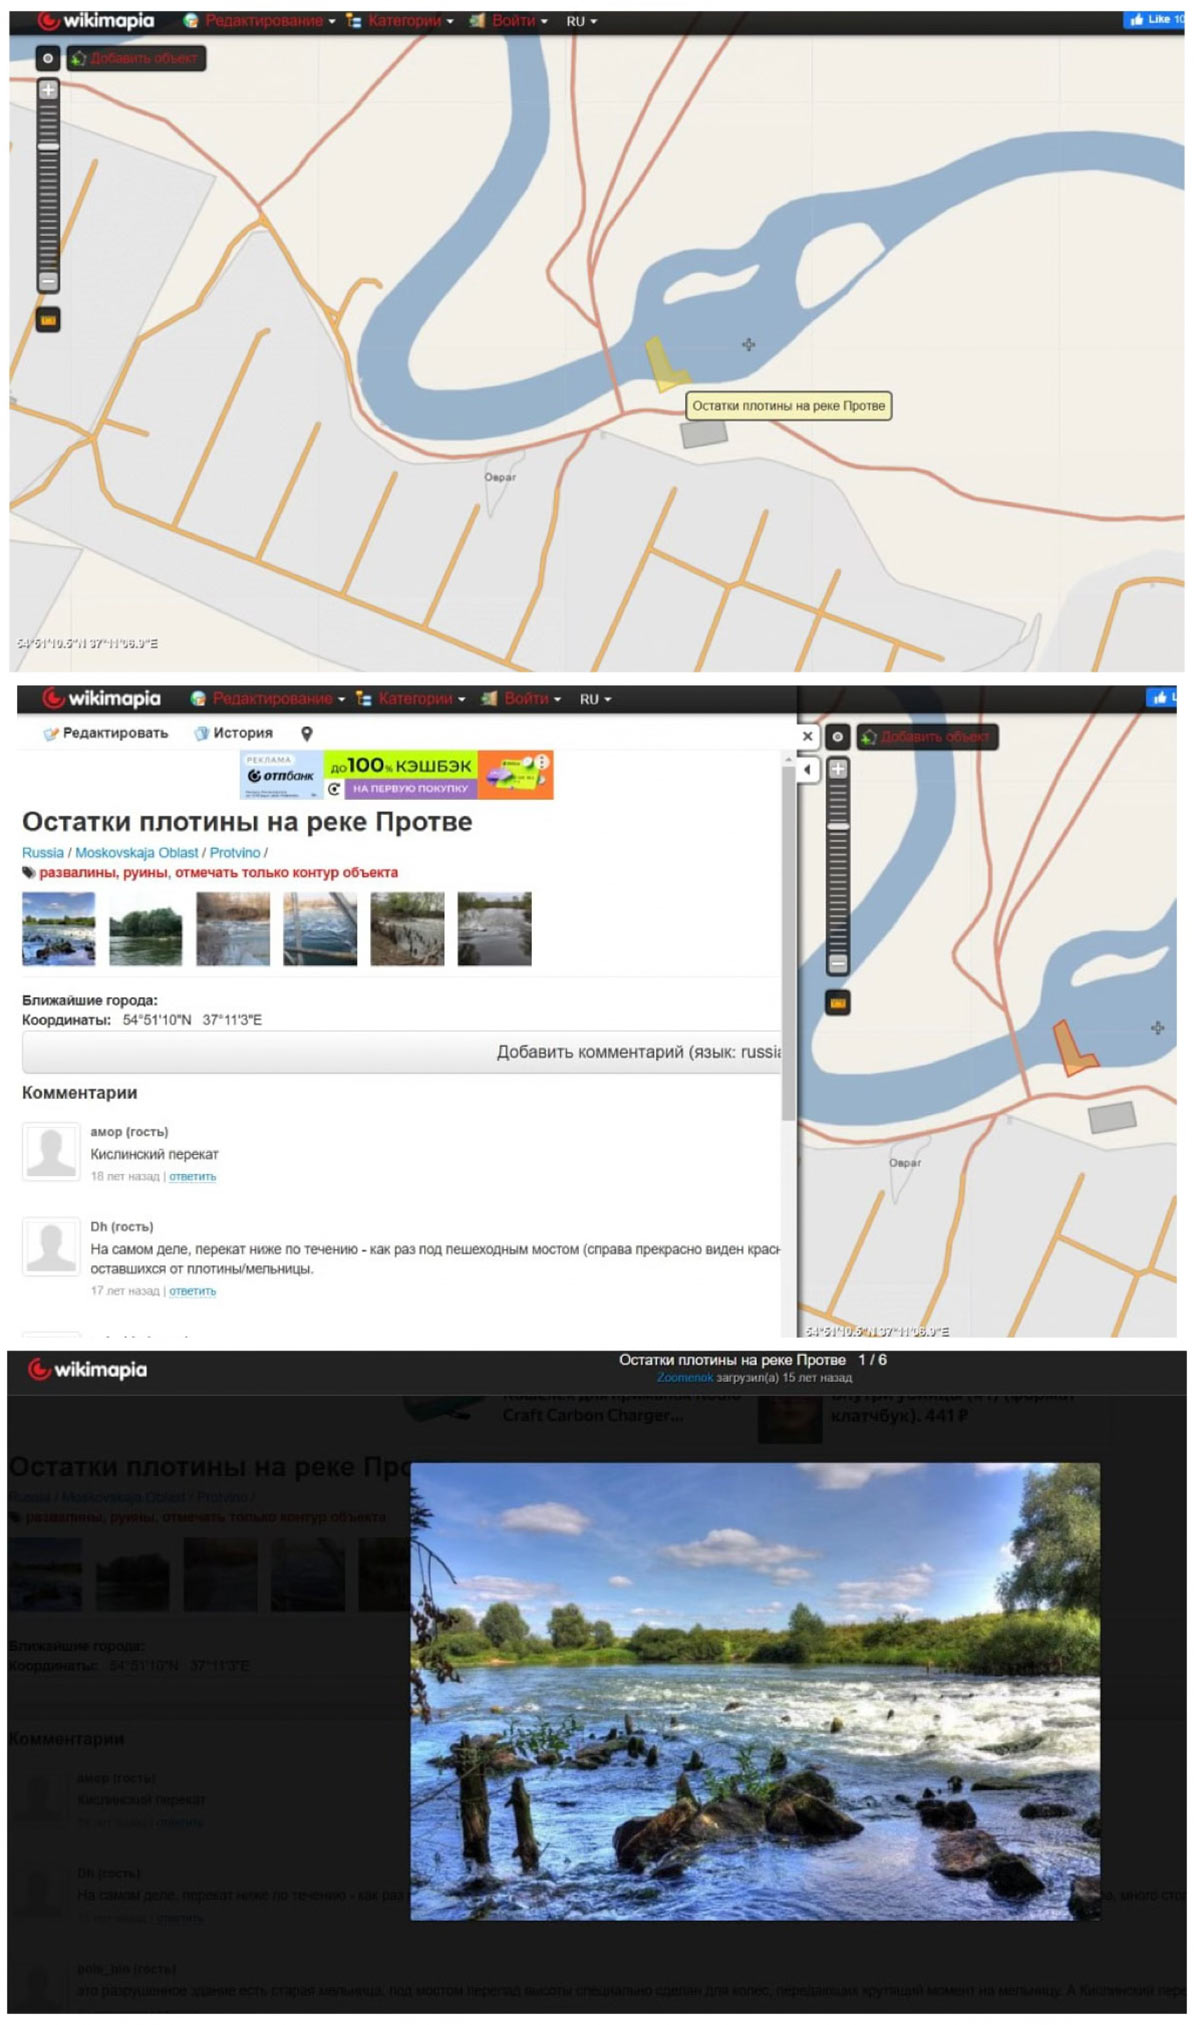
Task: Click the zoom out minus on the topmost map
Action: pos(48,281)
